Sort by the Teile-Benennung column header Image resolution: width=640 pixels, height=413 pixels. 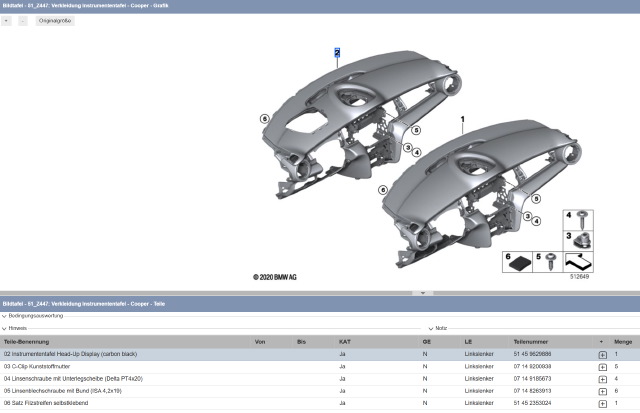pos(27,342)
